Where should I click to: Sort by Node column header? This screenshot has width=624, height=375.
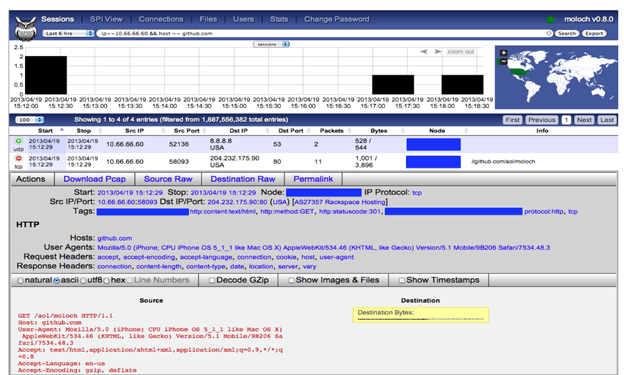pos(437,131)
